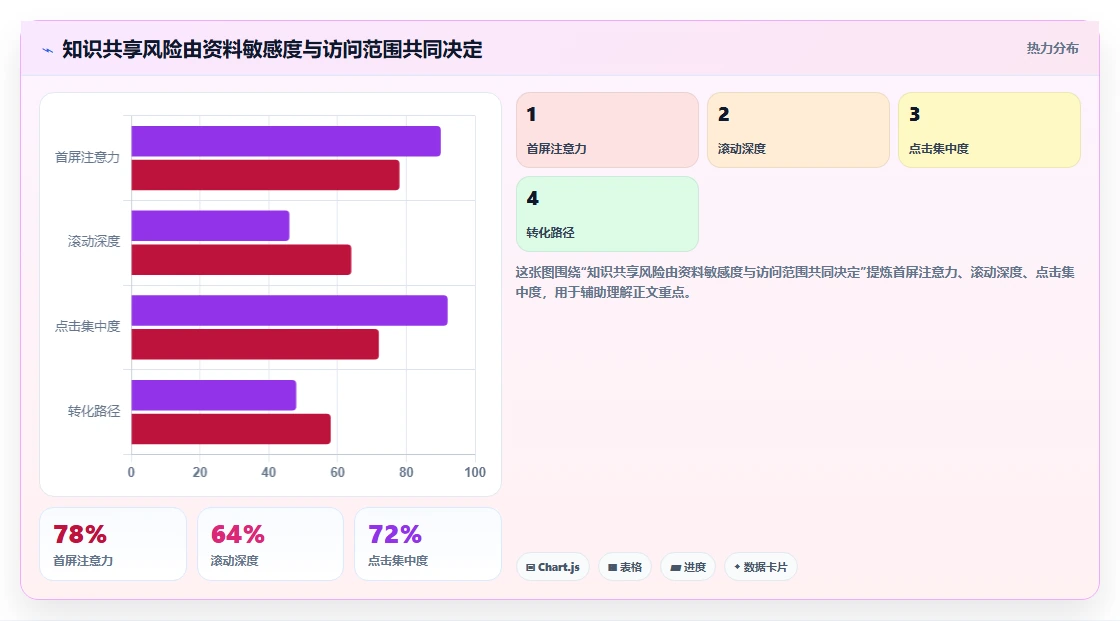
Task: Click red bar for 首屏注意力
Action: 265,175
